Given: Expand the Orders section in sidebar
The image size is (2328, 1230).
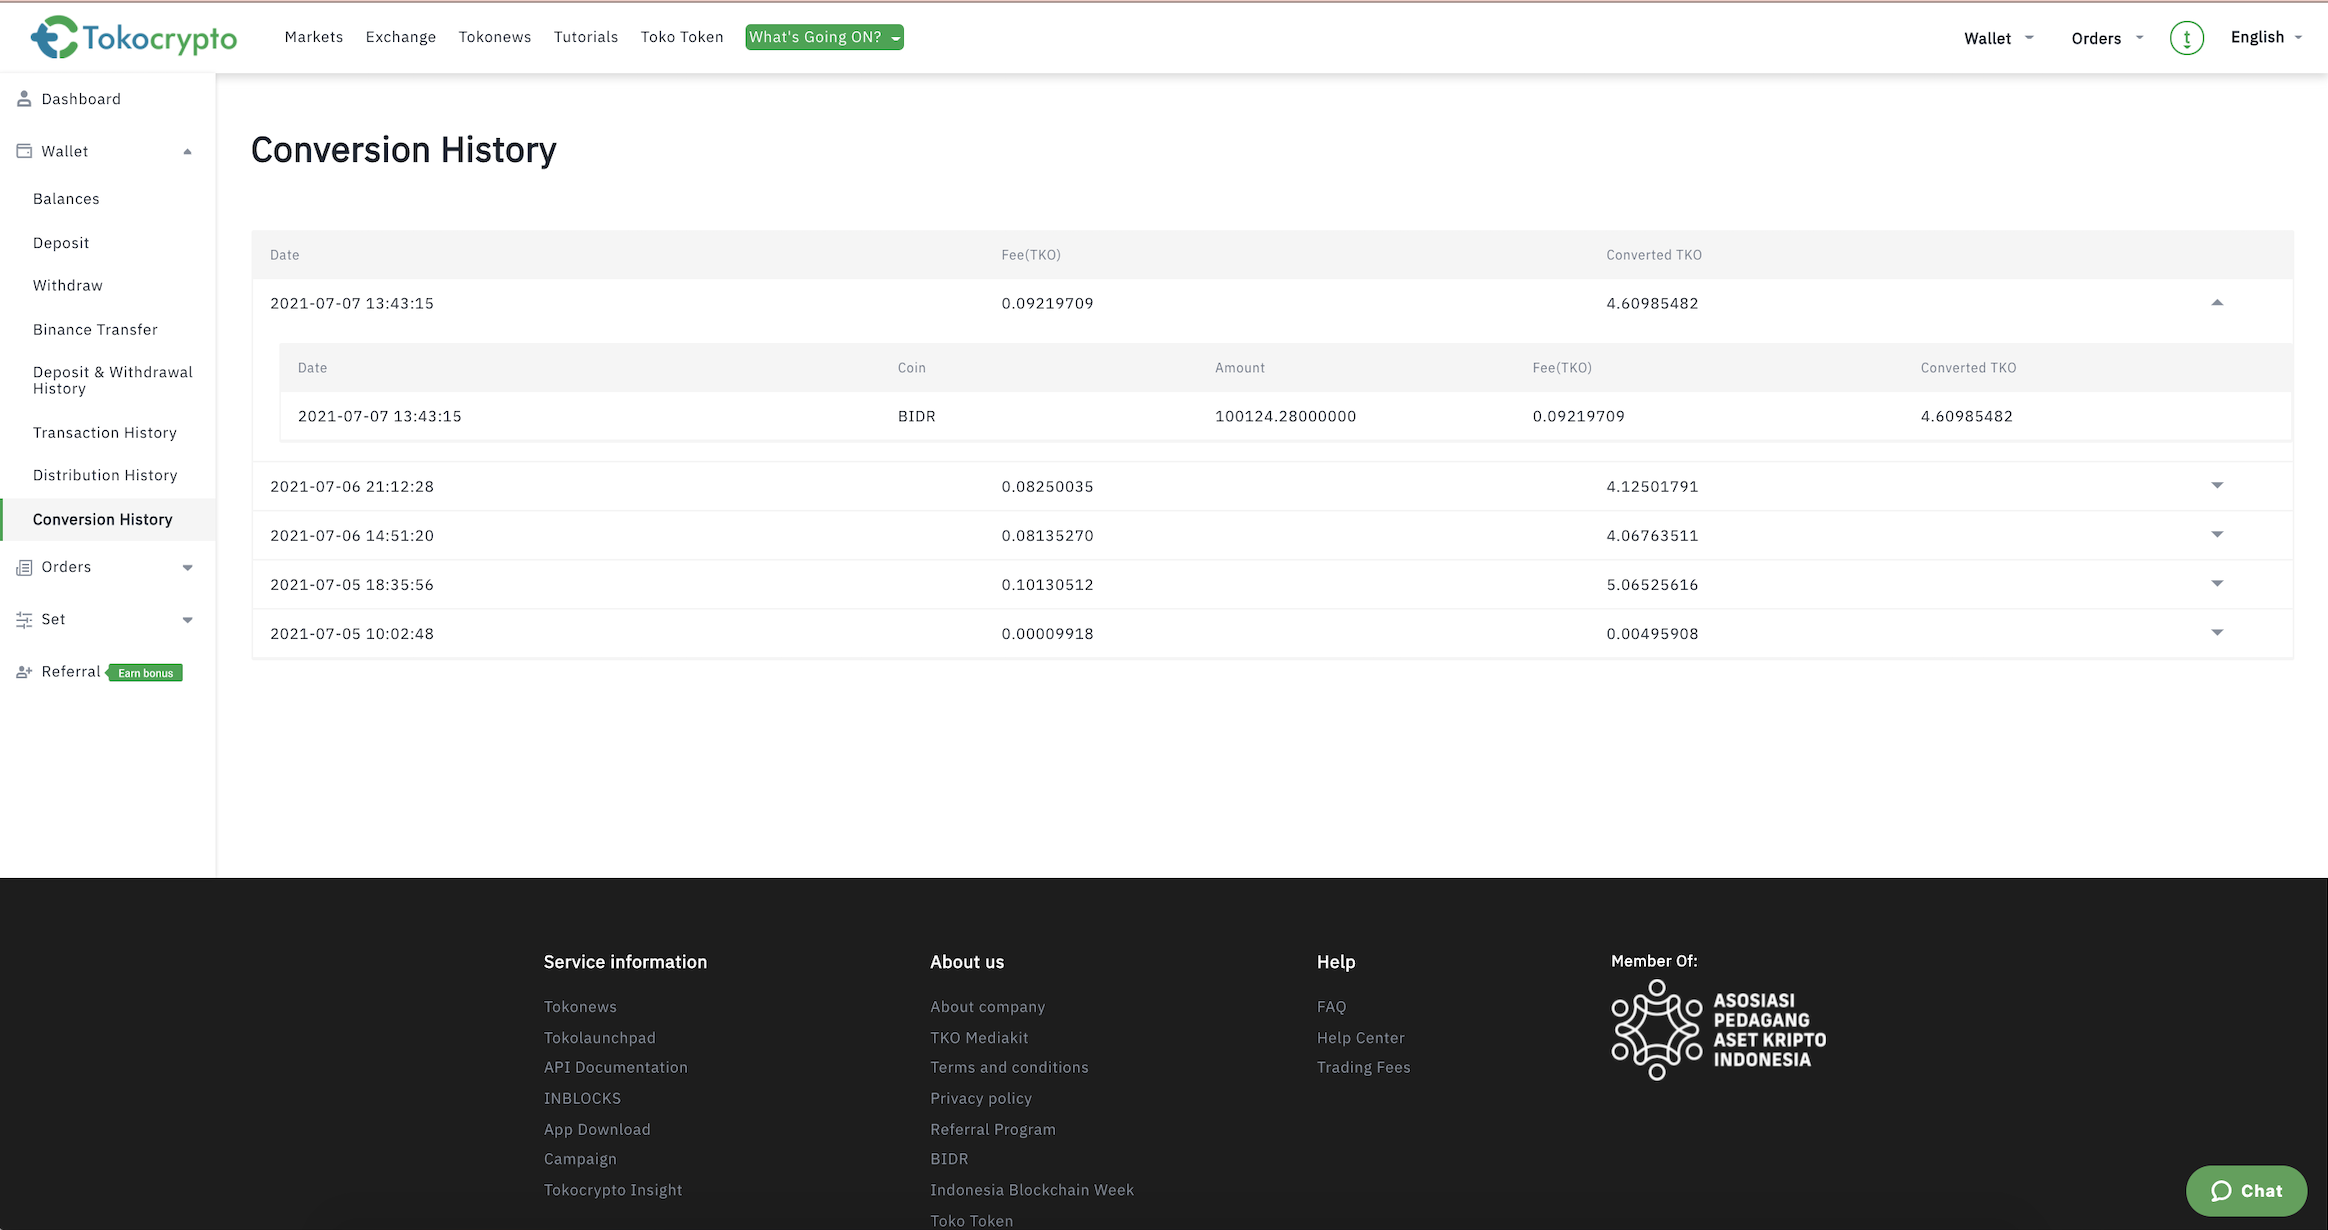Looking at the screenshot, I should point(187,568).
